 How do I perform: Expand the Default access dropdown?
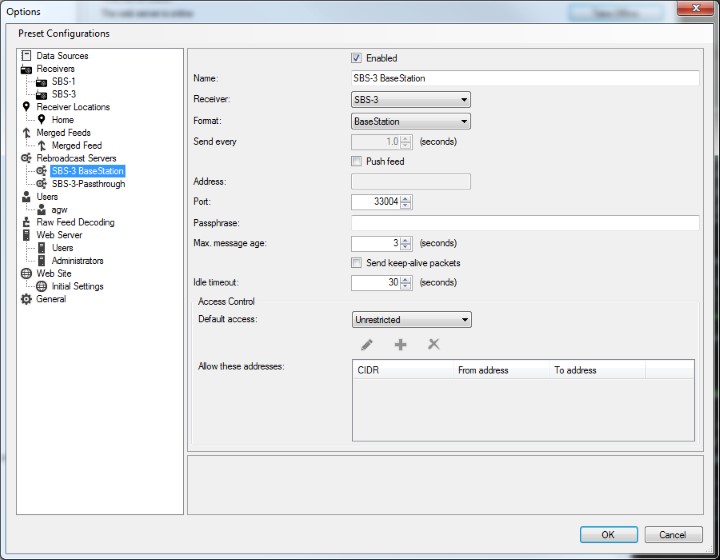pos(411,320)
